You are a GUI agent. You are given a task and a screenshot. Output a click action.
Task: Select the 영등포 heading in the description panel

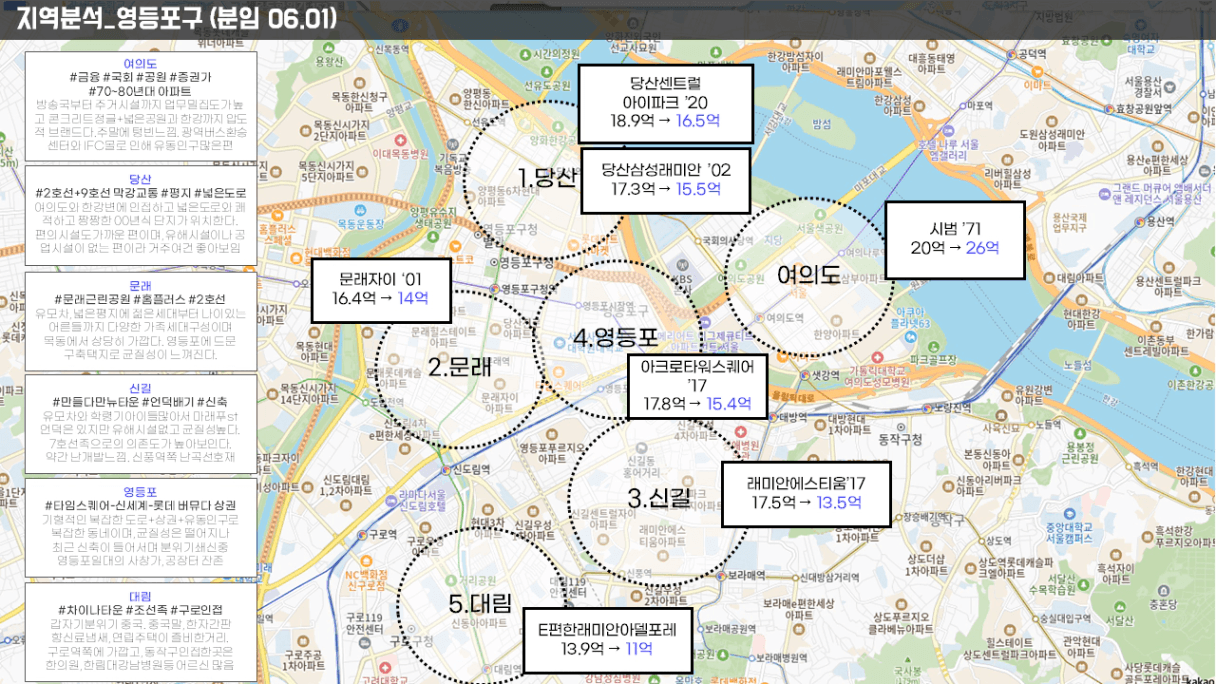click(x=139, y=492)
